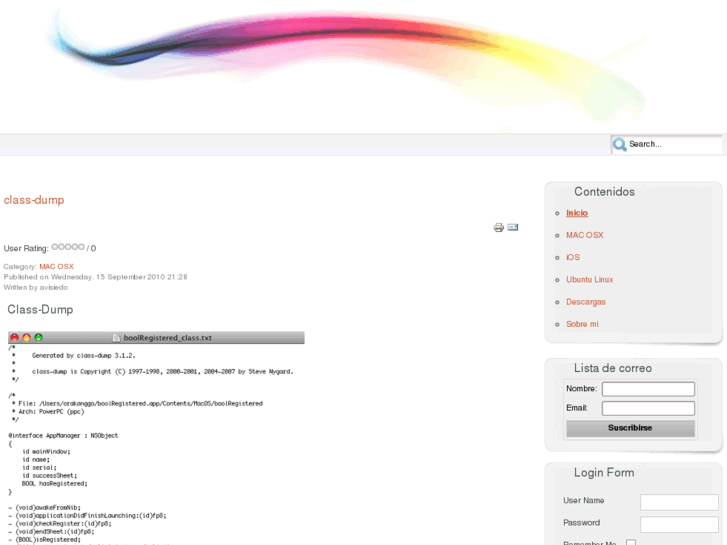Open the MAC OSX category link

click(x=57, y=266)
